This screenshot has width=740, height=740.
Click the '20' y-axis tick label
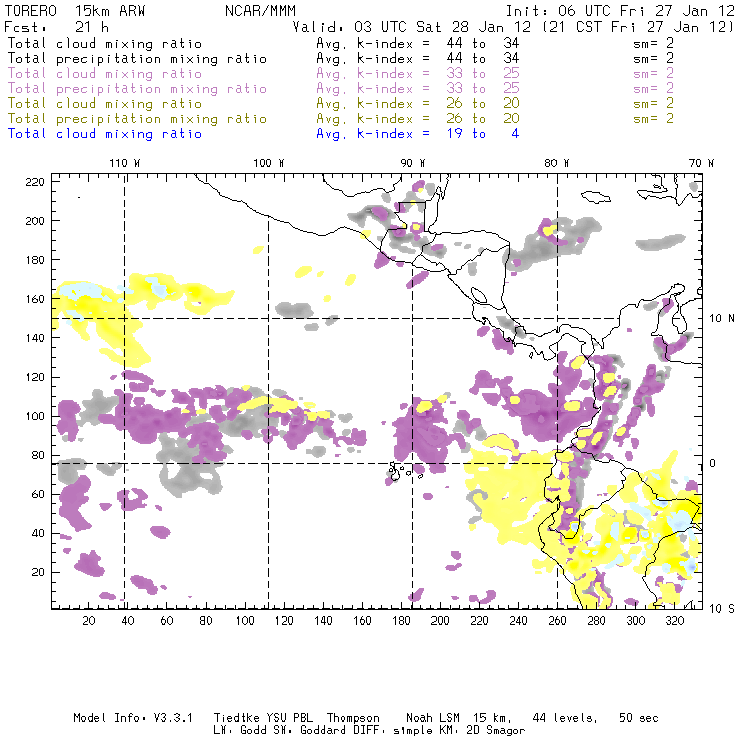(38, 572)
